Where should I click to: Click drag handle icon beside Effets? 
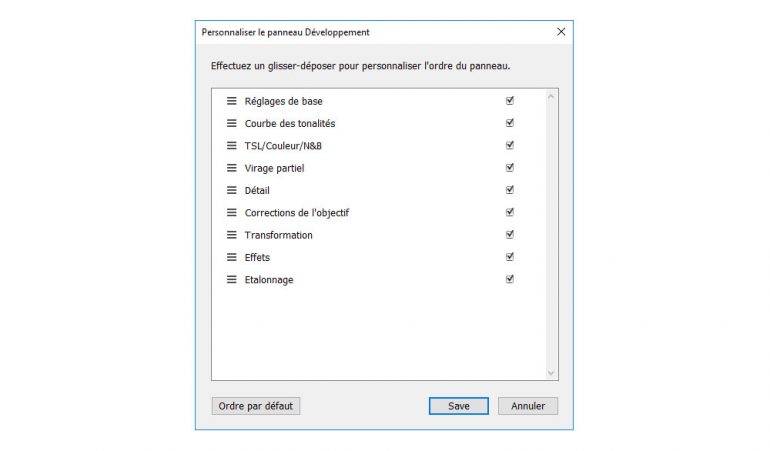[231, 257]
